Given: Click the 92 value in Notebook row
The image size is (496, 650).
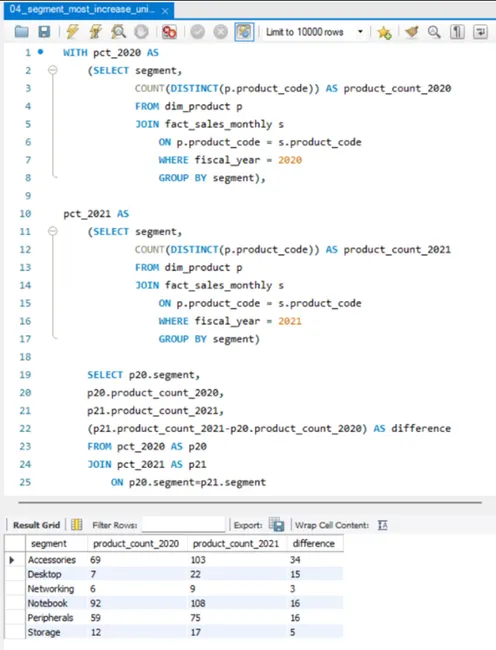Looking at the screenshot, I should coord(95,604).
